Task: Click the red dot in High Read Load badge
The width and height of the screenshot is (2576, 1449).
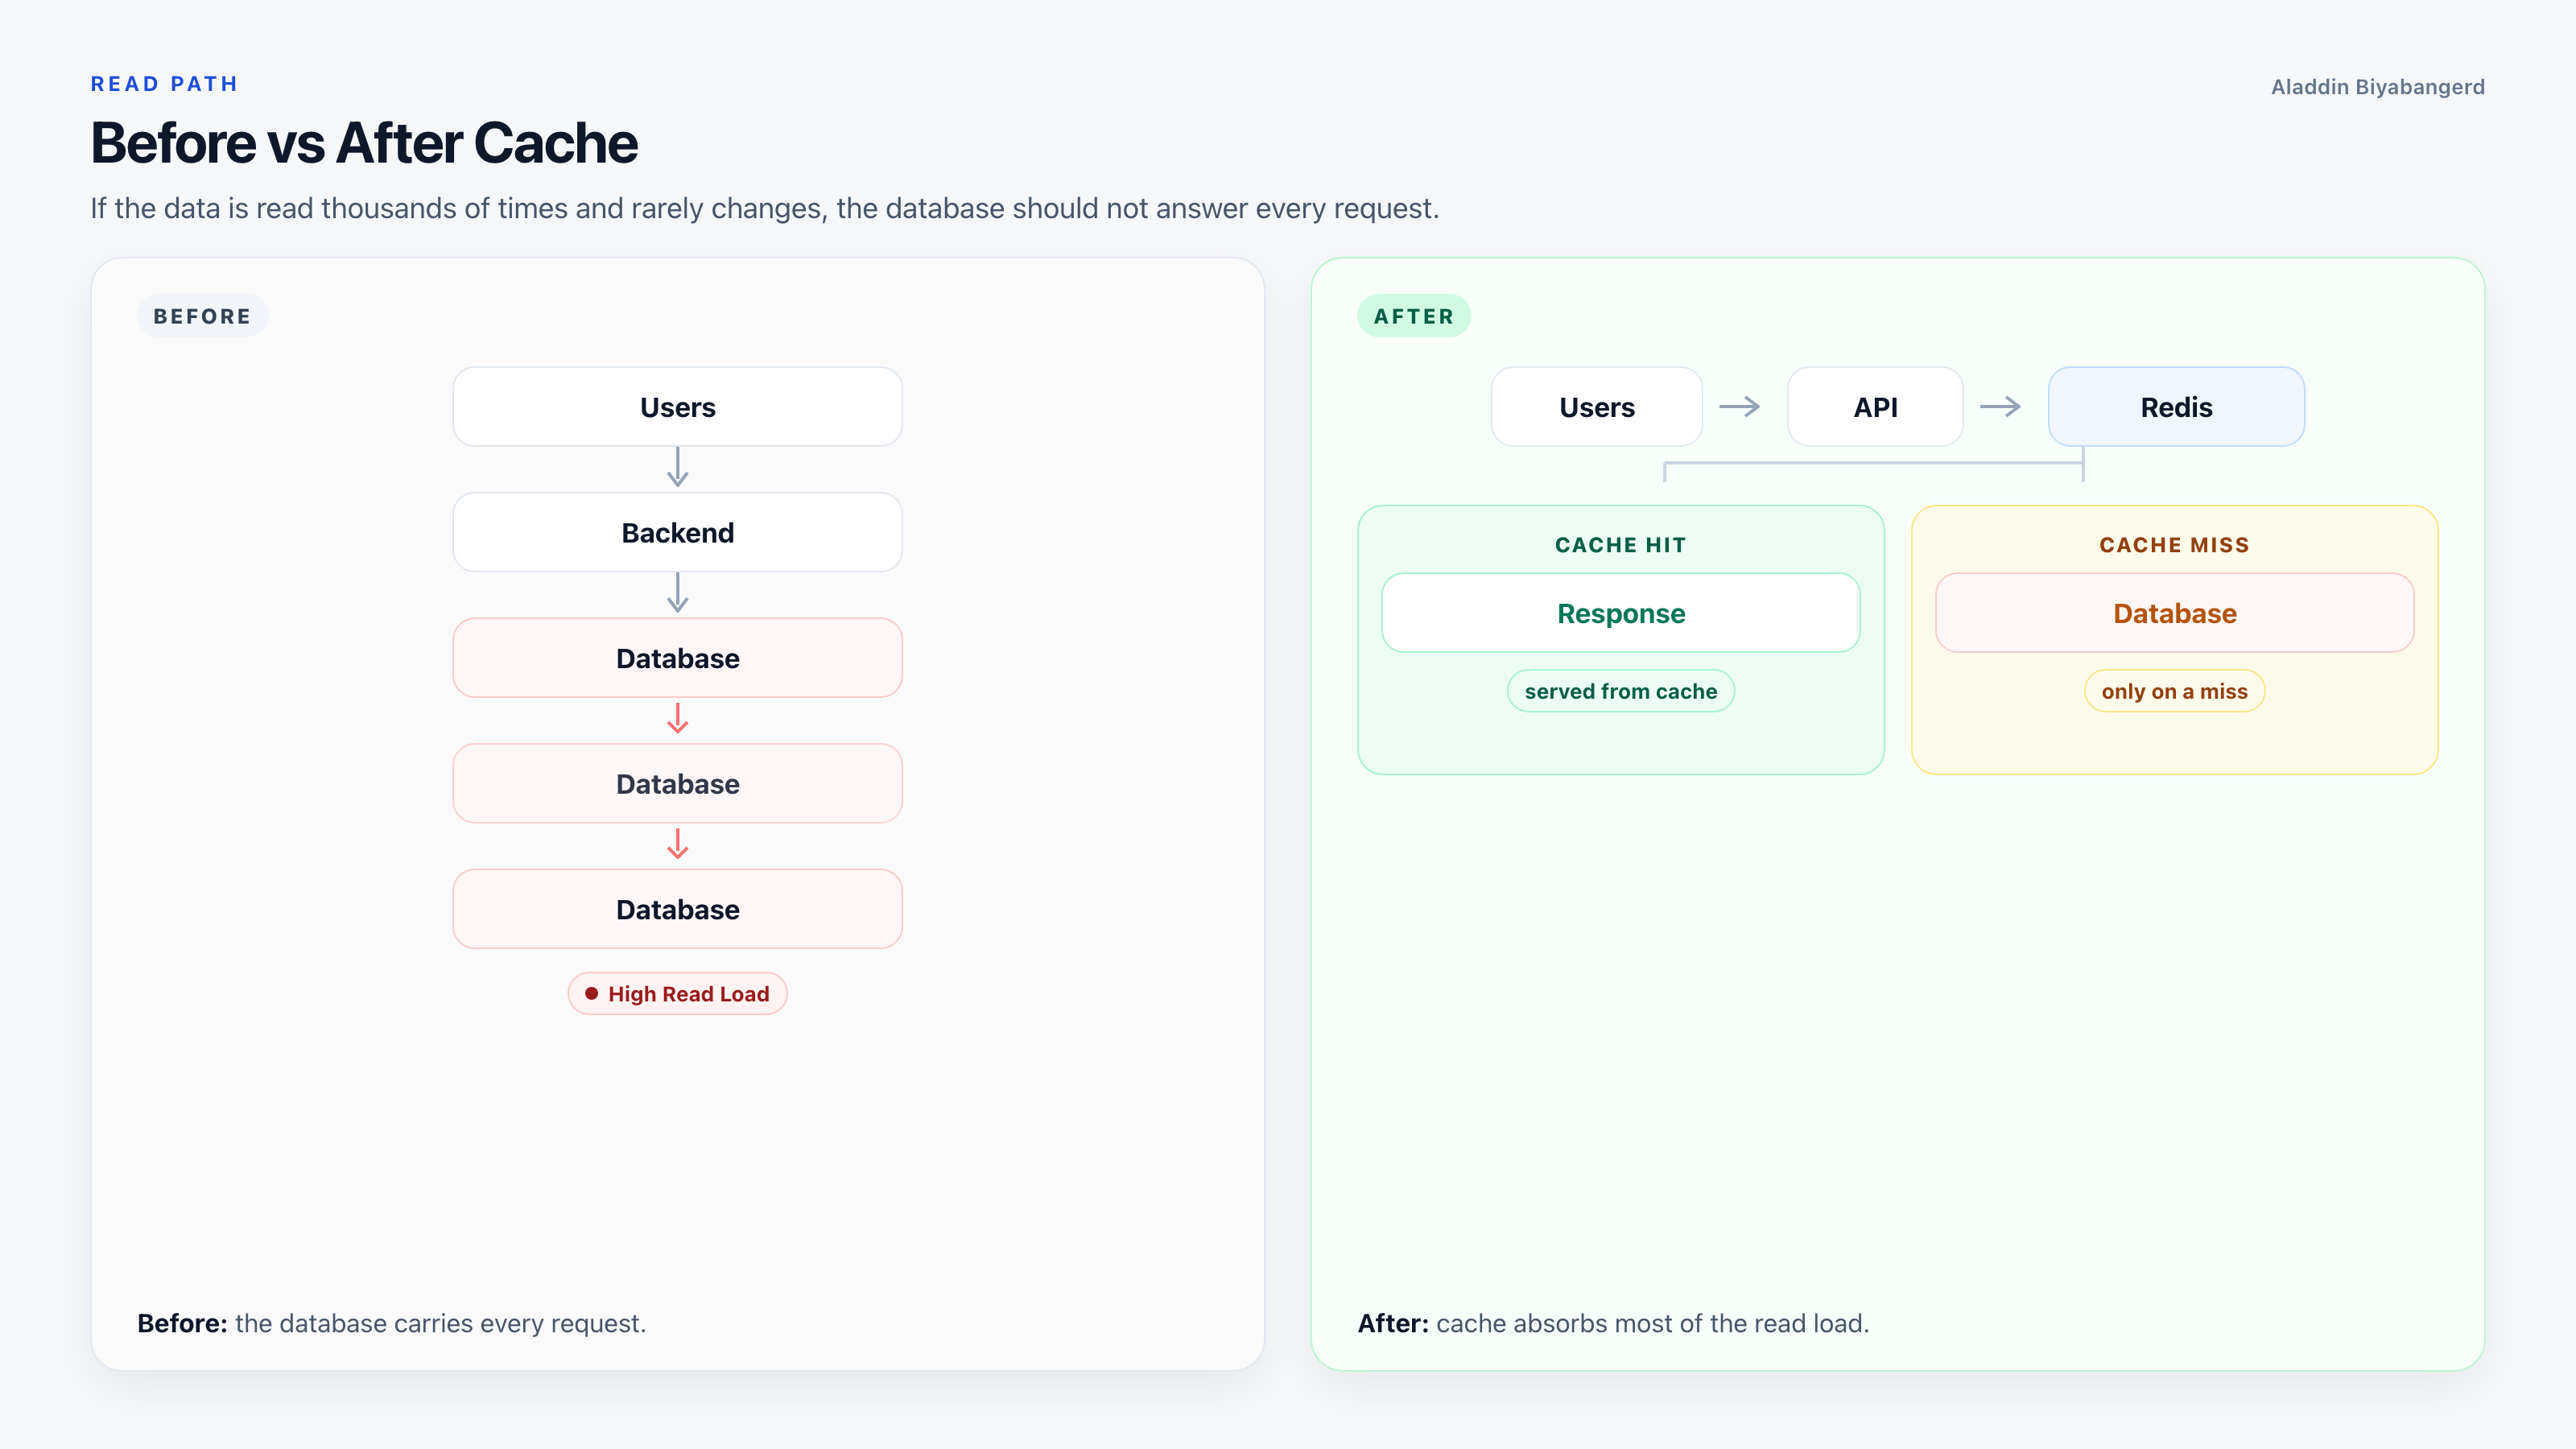Action: [x=592, y=993]
